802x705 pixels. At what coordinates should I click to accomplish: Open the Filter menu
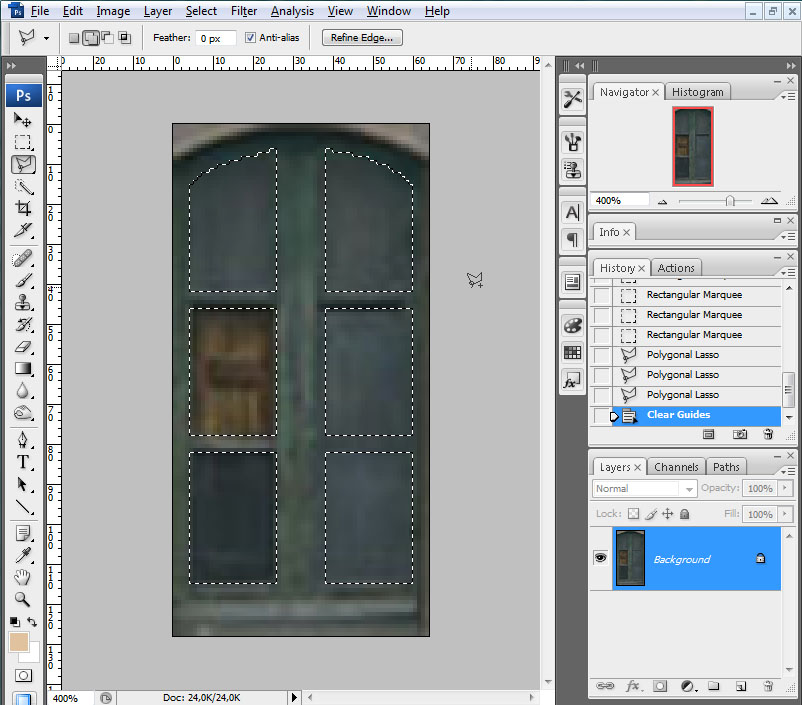click(x=244, y=11)
